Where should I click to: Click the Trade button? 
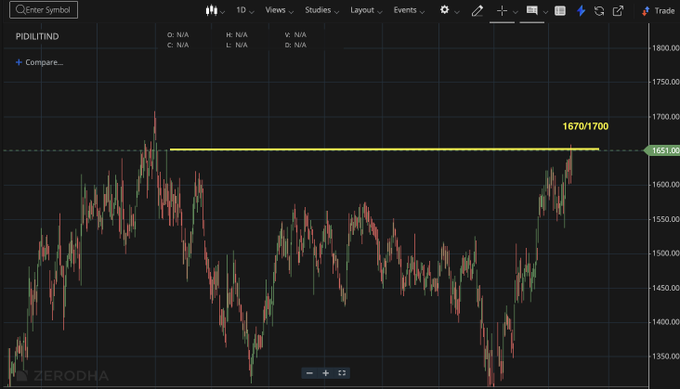[658, 10]
